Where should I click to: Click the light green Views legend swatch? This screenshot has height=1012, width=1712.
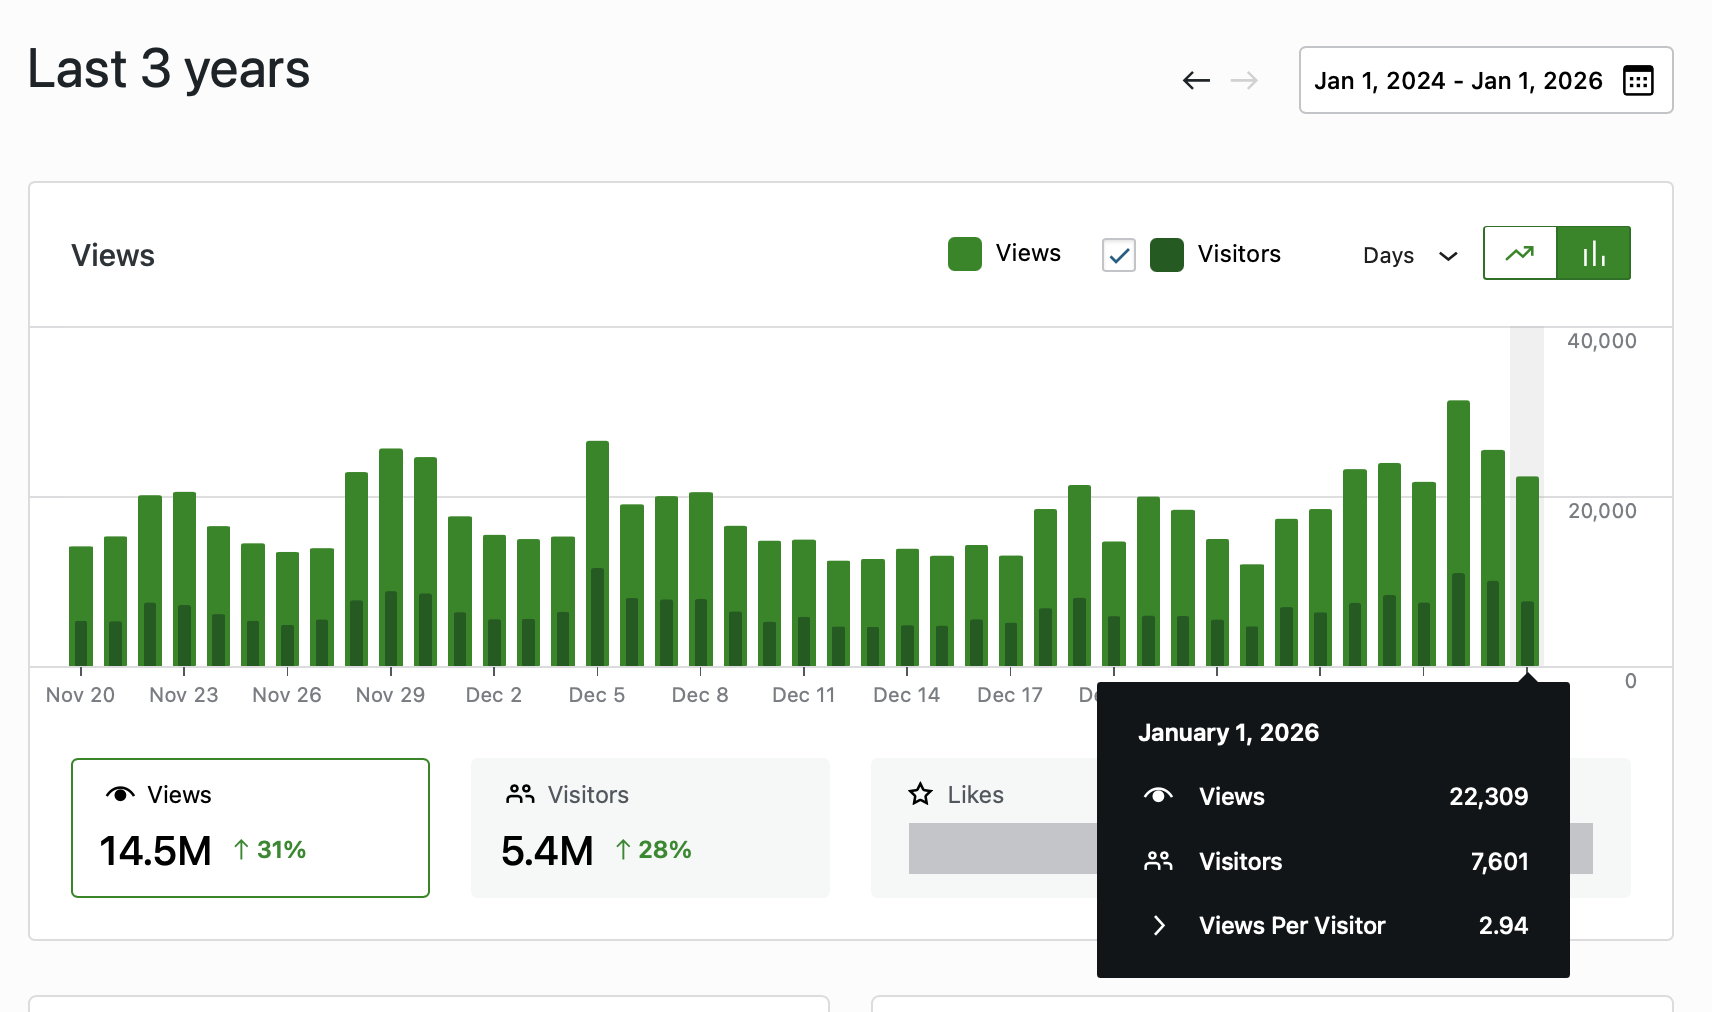click(965, 254)
